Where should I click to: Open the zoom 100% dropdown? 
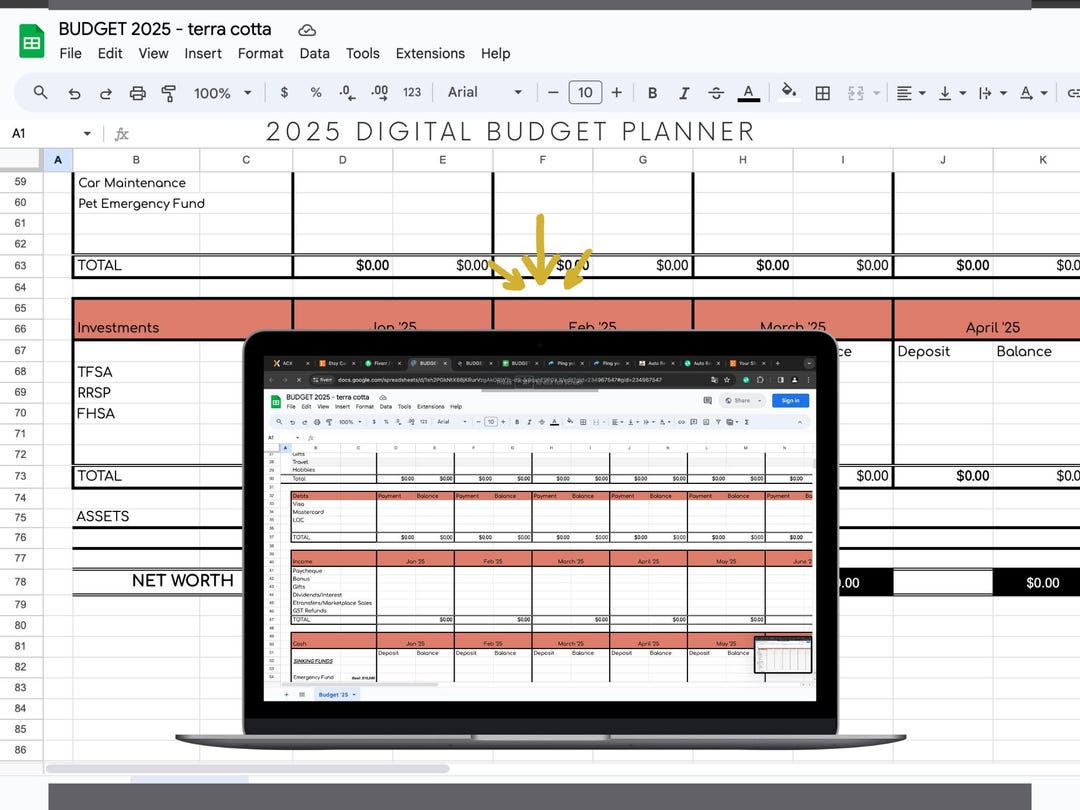(222, 93)
